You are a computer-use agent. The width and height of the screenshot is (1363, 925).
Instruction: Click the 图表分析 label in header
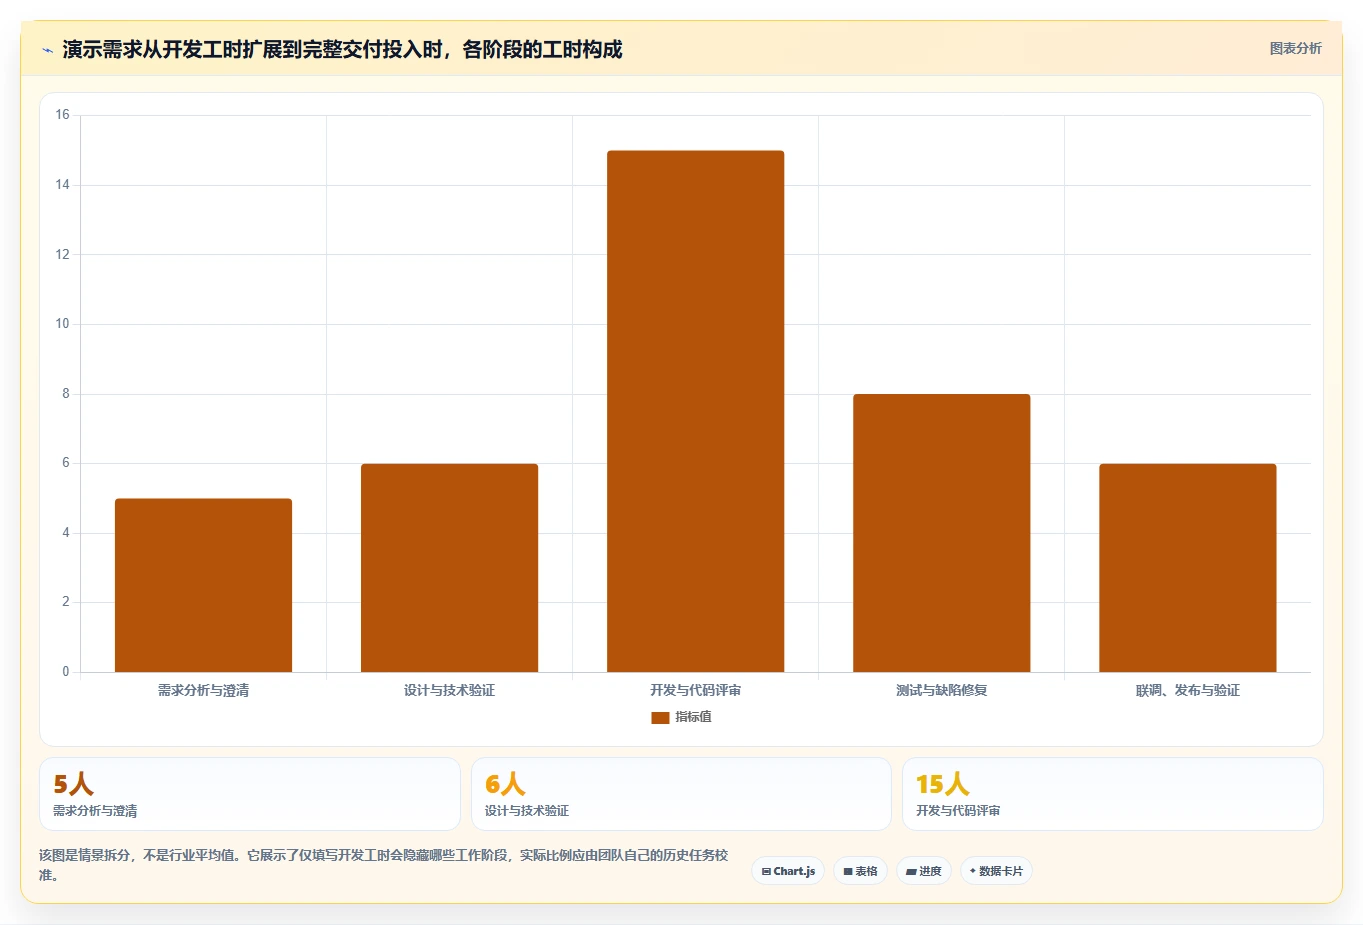1295,48
